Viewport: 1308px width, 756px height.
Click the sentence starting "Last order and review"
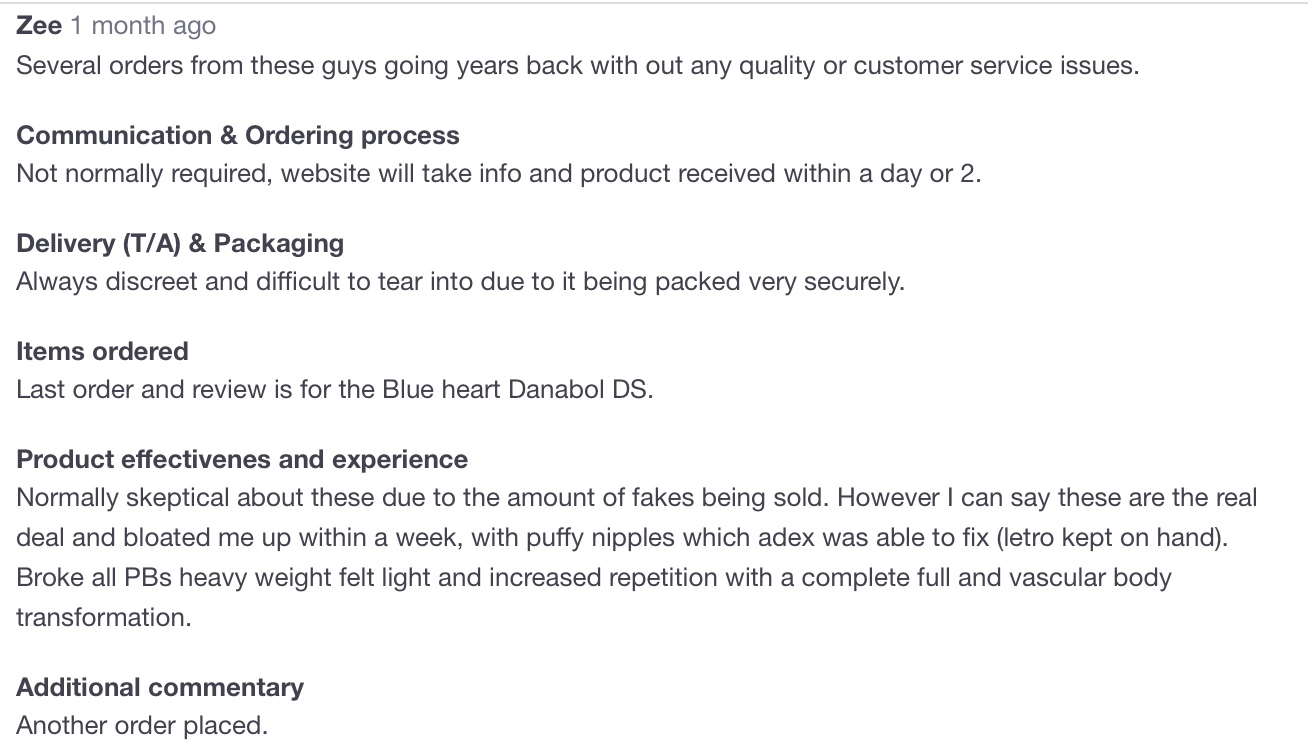pyautogui.click(x=334, y=389)
